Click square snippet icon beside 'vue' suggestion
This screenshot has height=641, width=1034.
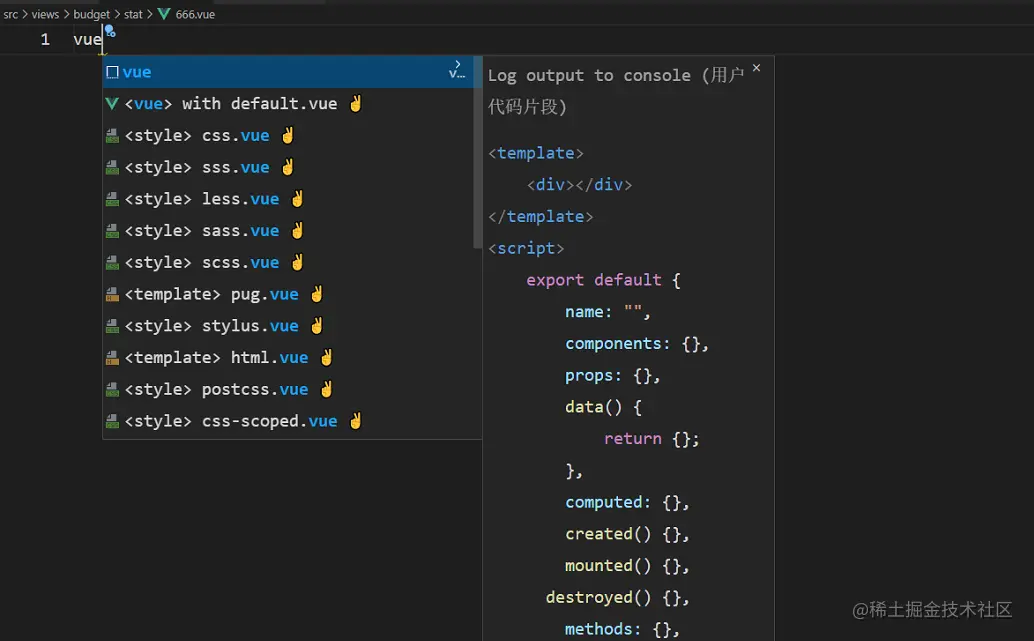(x=112, y=72)
